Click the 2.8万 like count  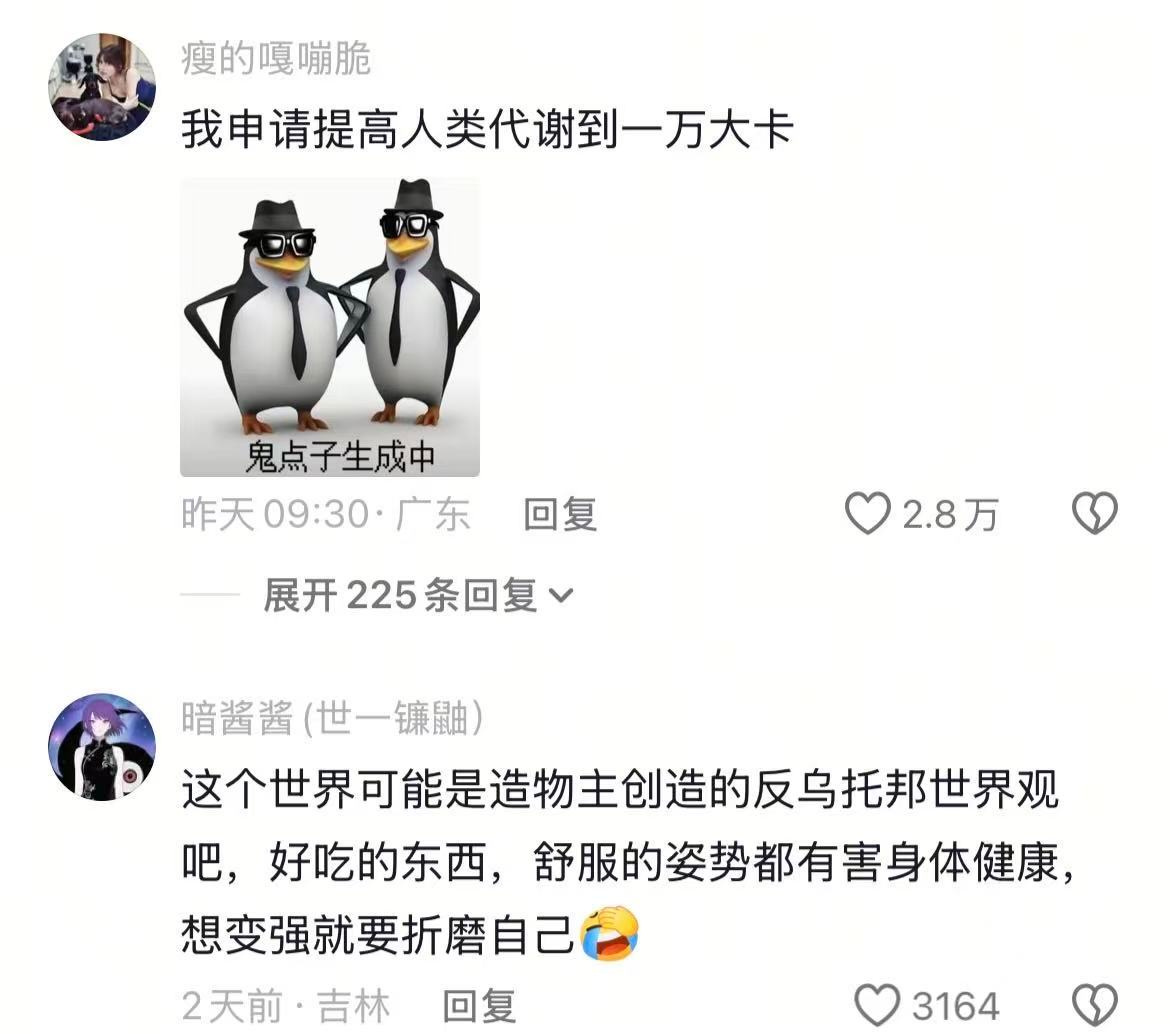(x=950, y=515)
